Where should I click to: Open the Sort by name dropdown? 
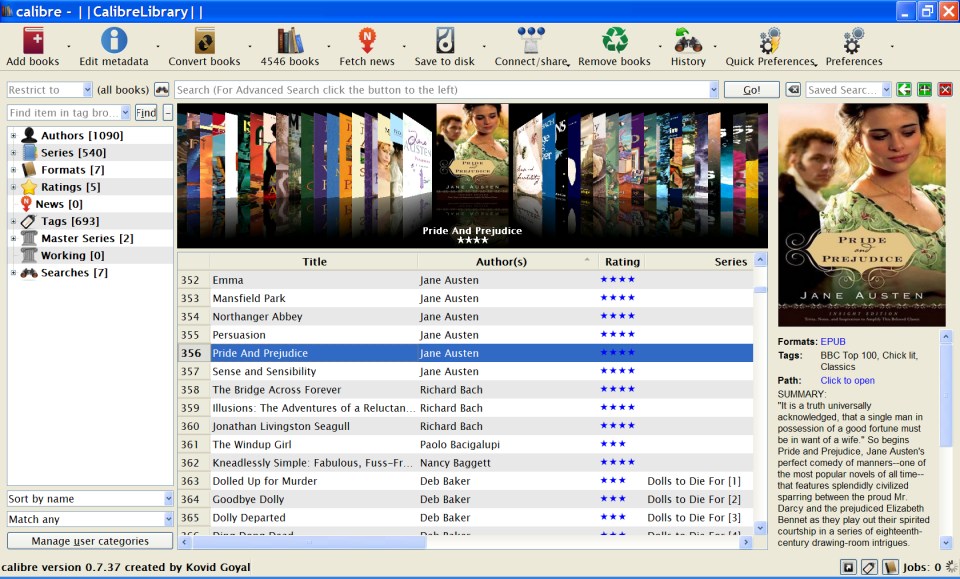[168, 499]
